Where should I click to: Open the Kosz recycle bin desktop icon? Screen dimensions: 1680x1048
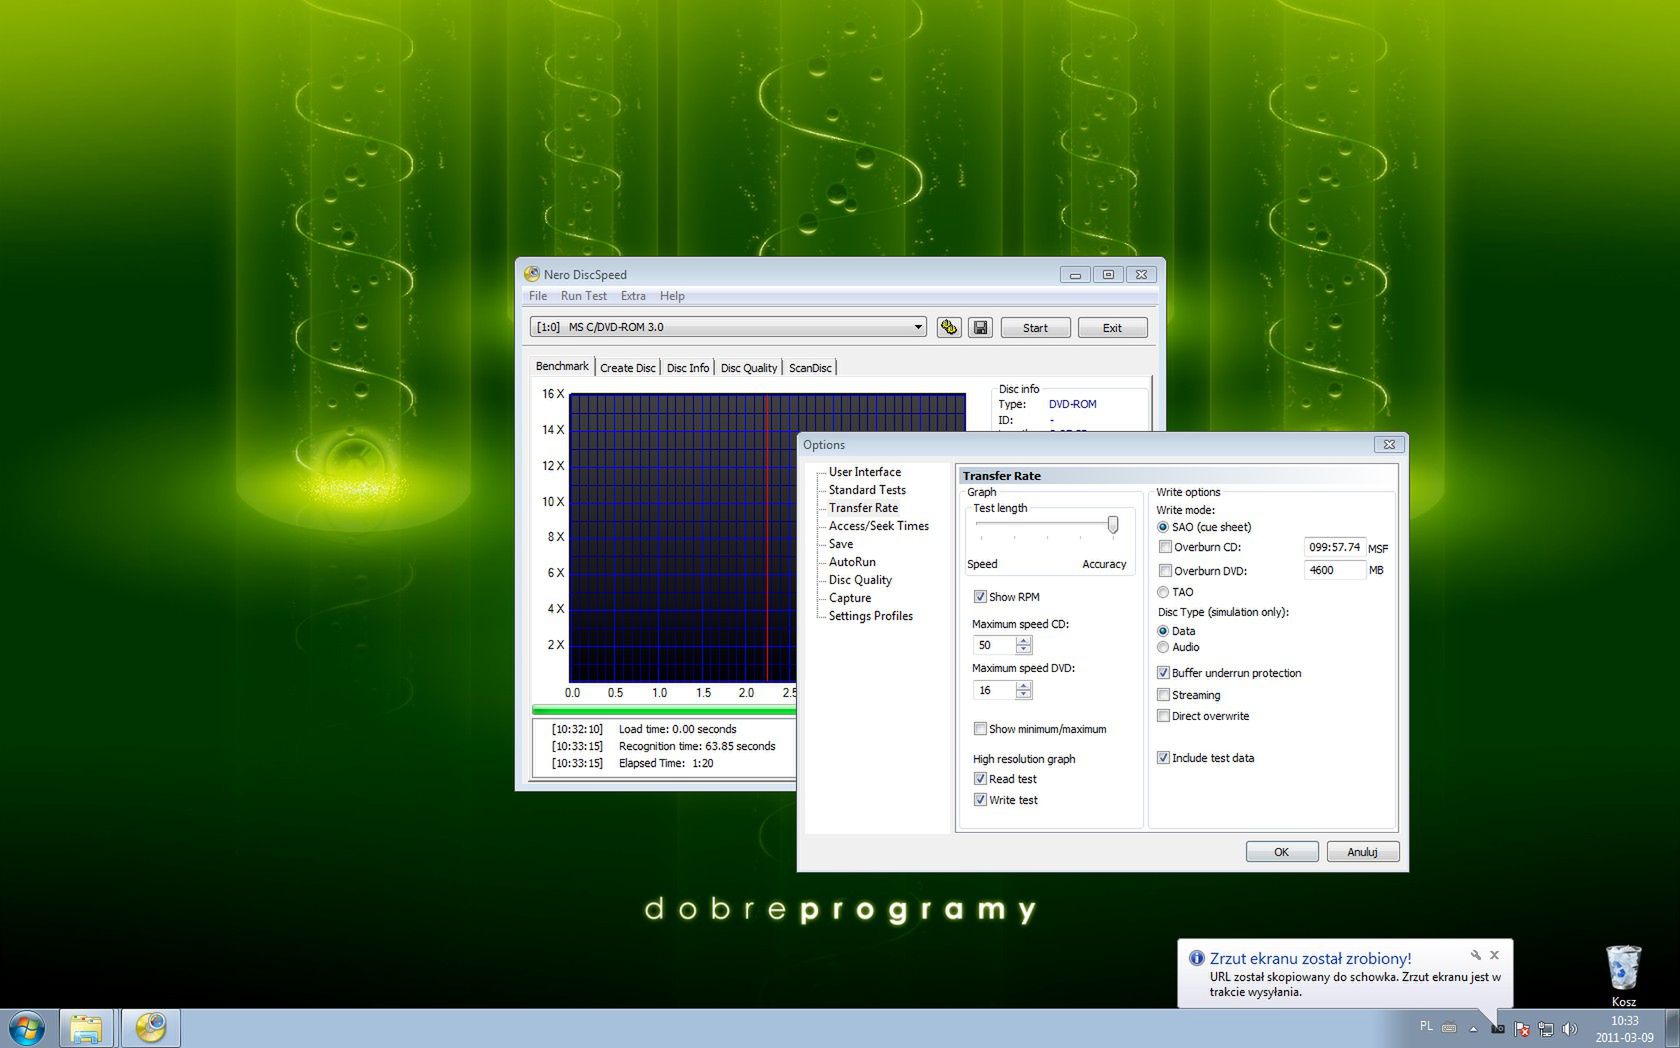point(1623,976)
